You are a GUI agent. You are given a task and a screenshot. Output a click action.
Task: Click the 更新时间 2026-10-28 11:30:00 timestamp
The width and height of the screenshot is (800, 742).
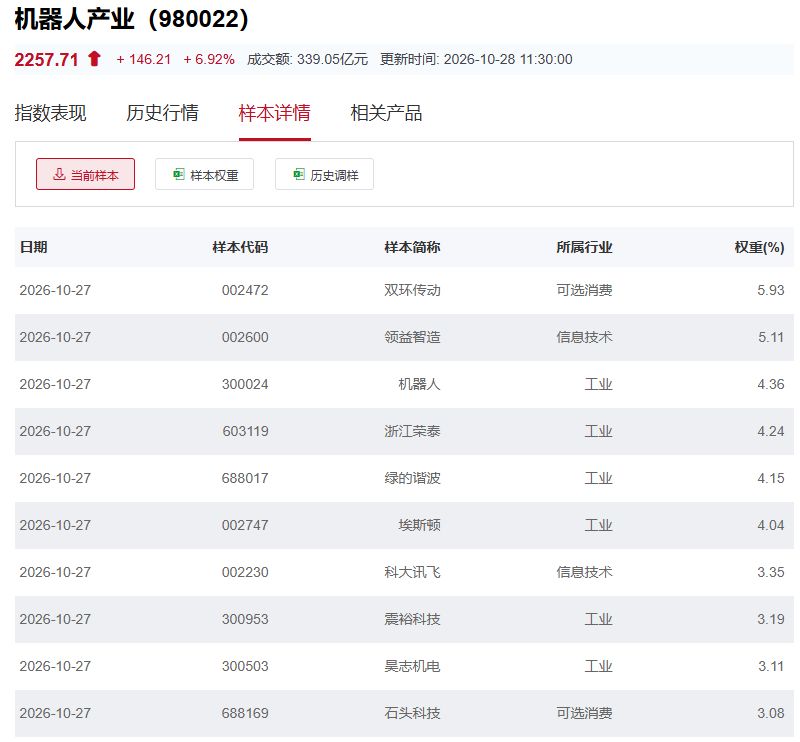476,59
